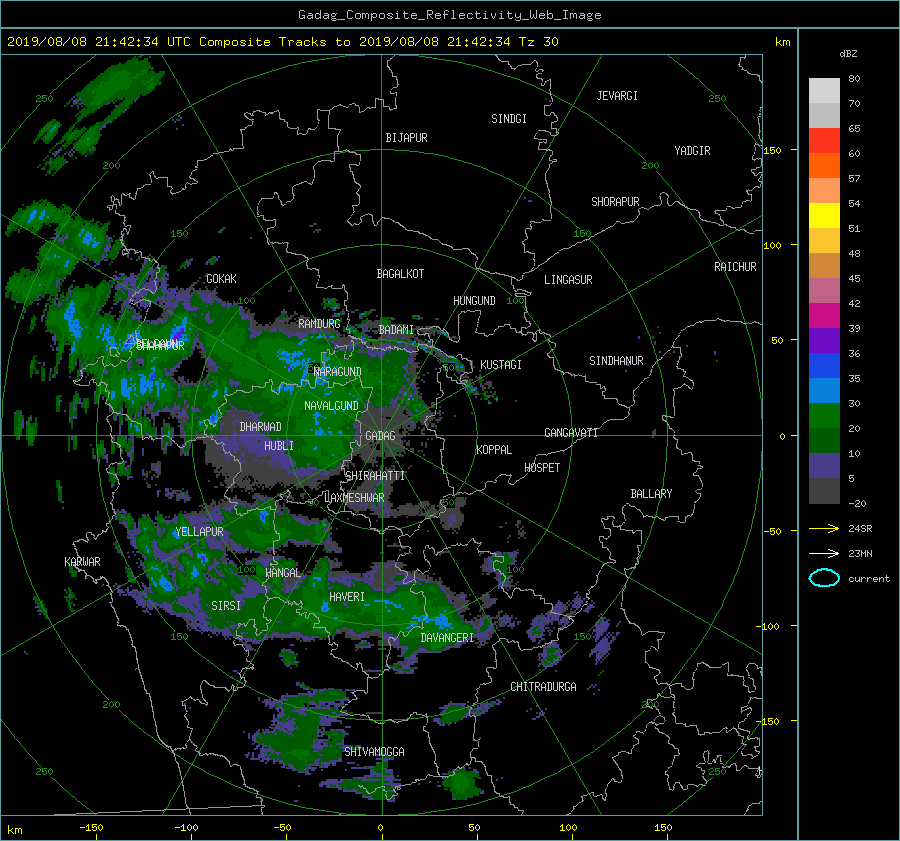Click the NARAGUND city label

coord(338,372)
